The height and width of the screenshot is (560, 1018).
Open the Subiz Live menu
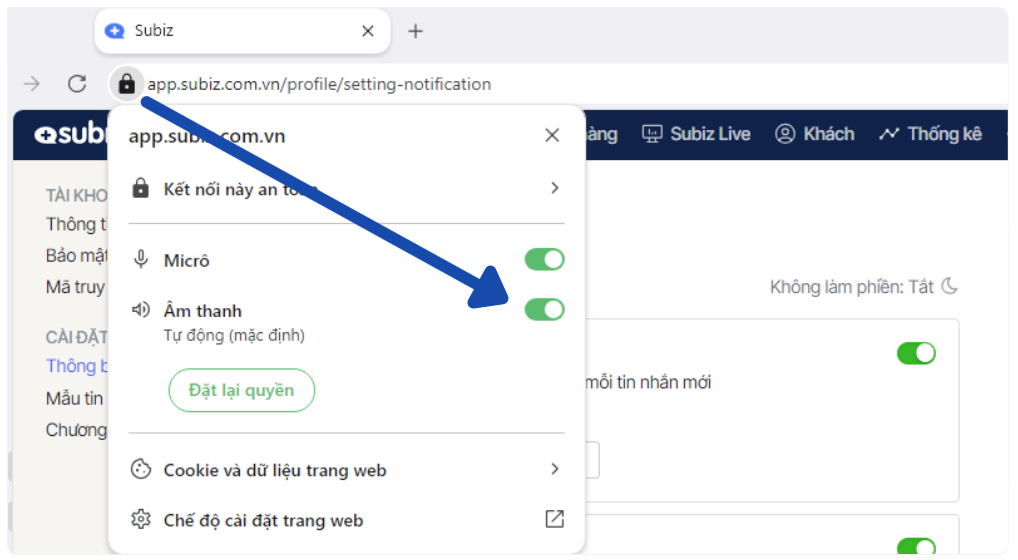[696, 134]
